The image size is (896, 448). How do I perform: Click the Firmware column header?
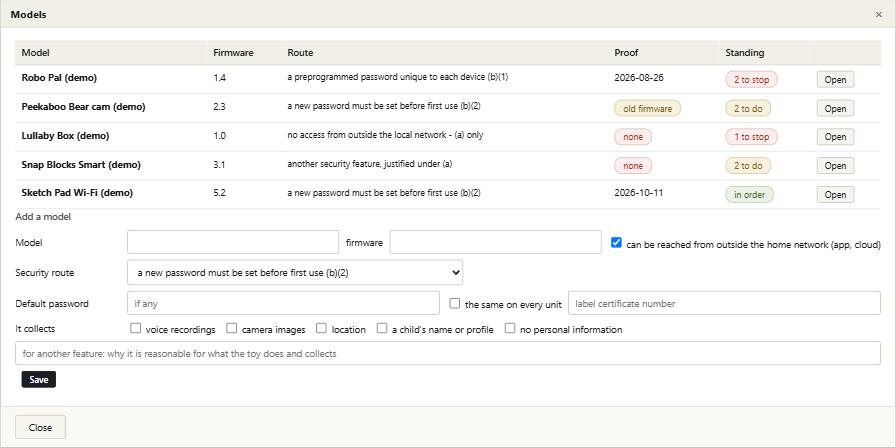click(233, 53)
